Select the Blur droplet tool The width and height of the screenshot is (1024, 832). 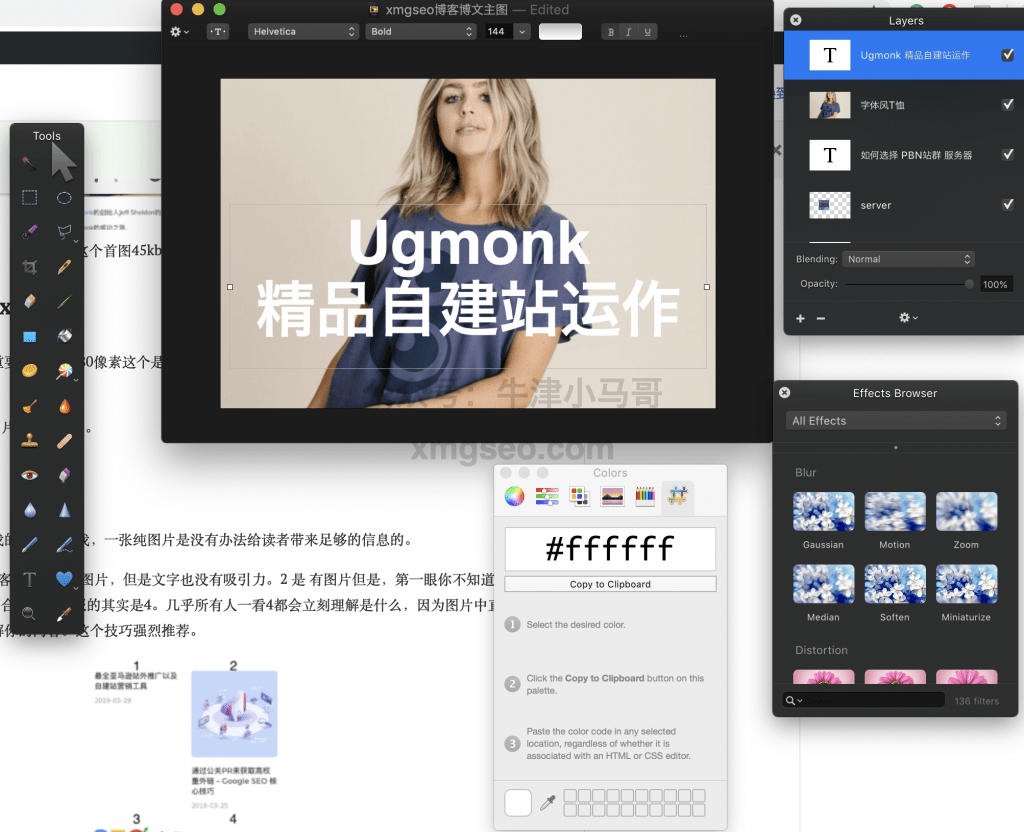click(x=29, y=509)
